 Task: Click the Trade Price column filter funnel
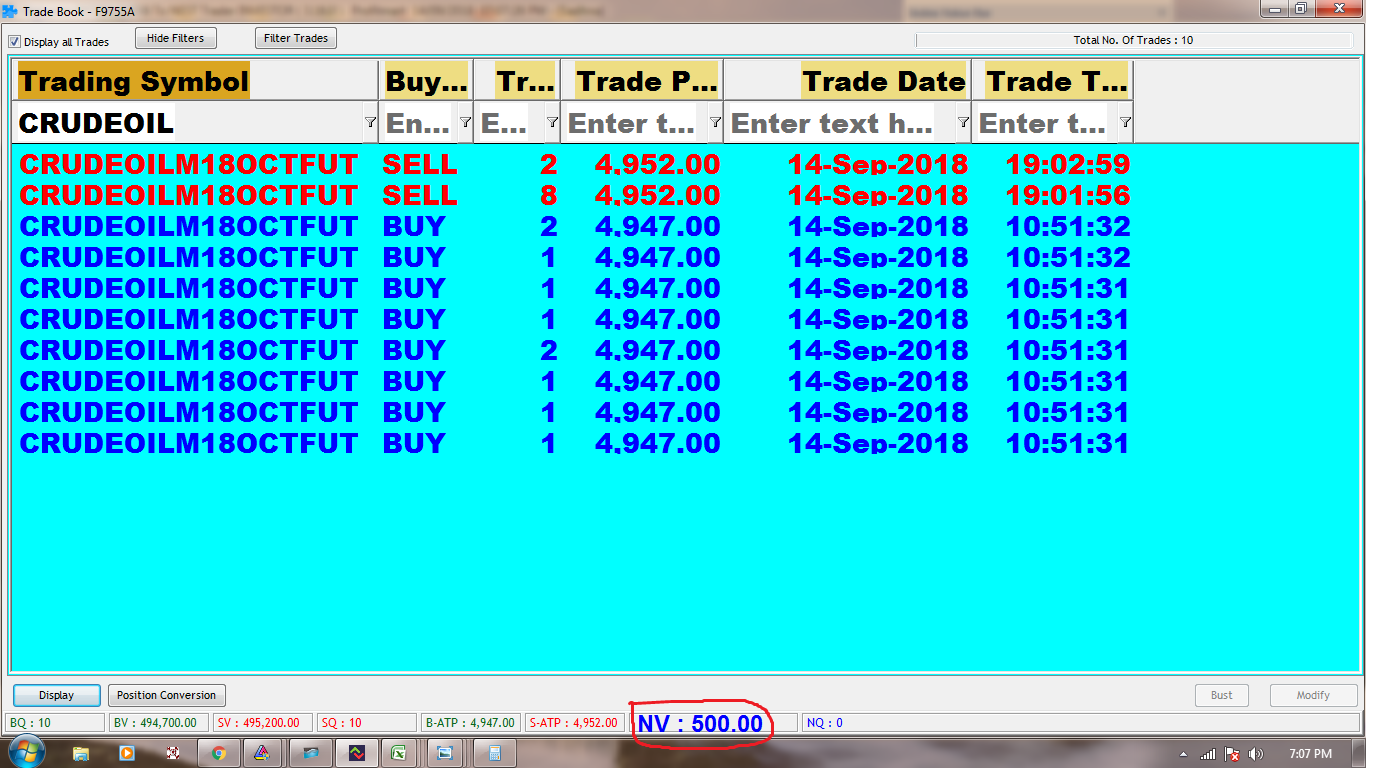click(715, 122)
